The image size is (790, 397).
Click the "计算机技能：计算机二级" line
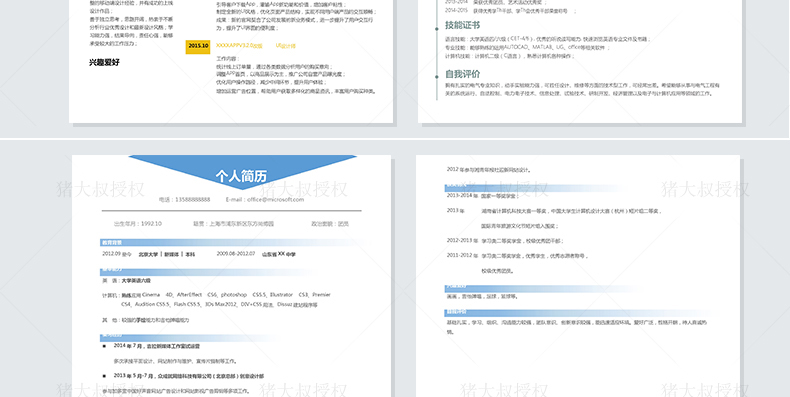coord(509,56)
